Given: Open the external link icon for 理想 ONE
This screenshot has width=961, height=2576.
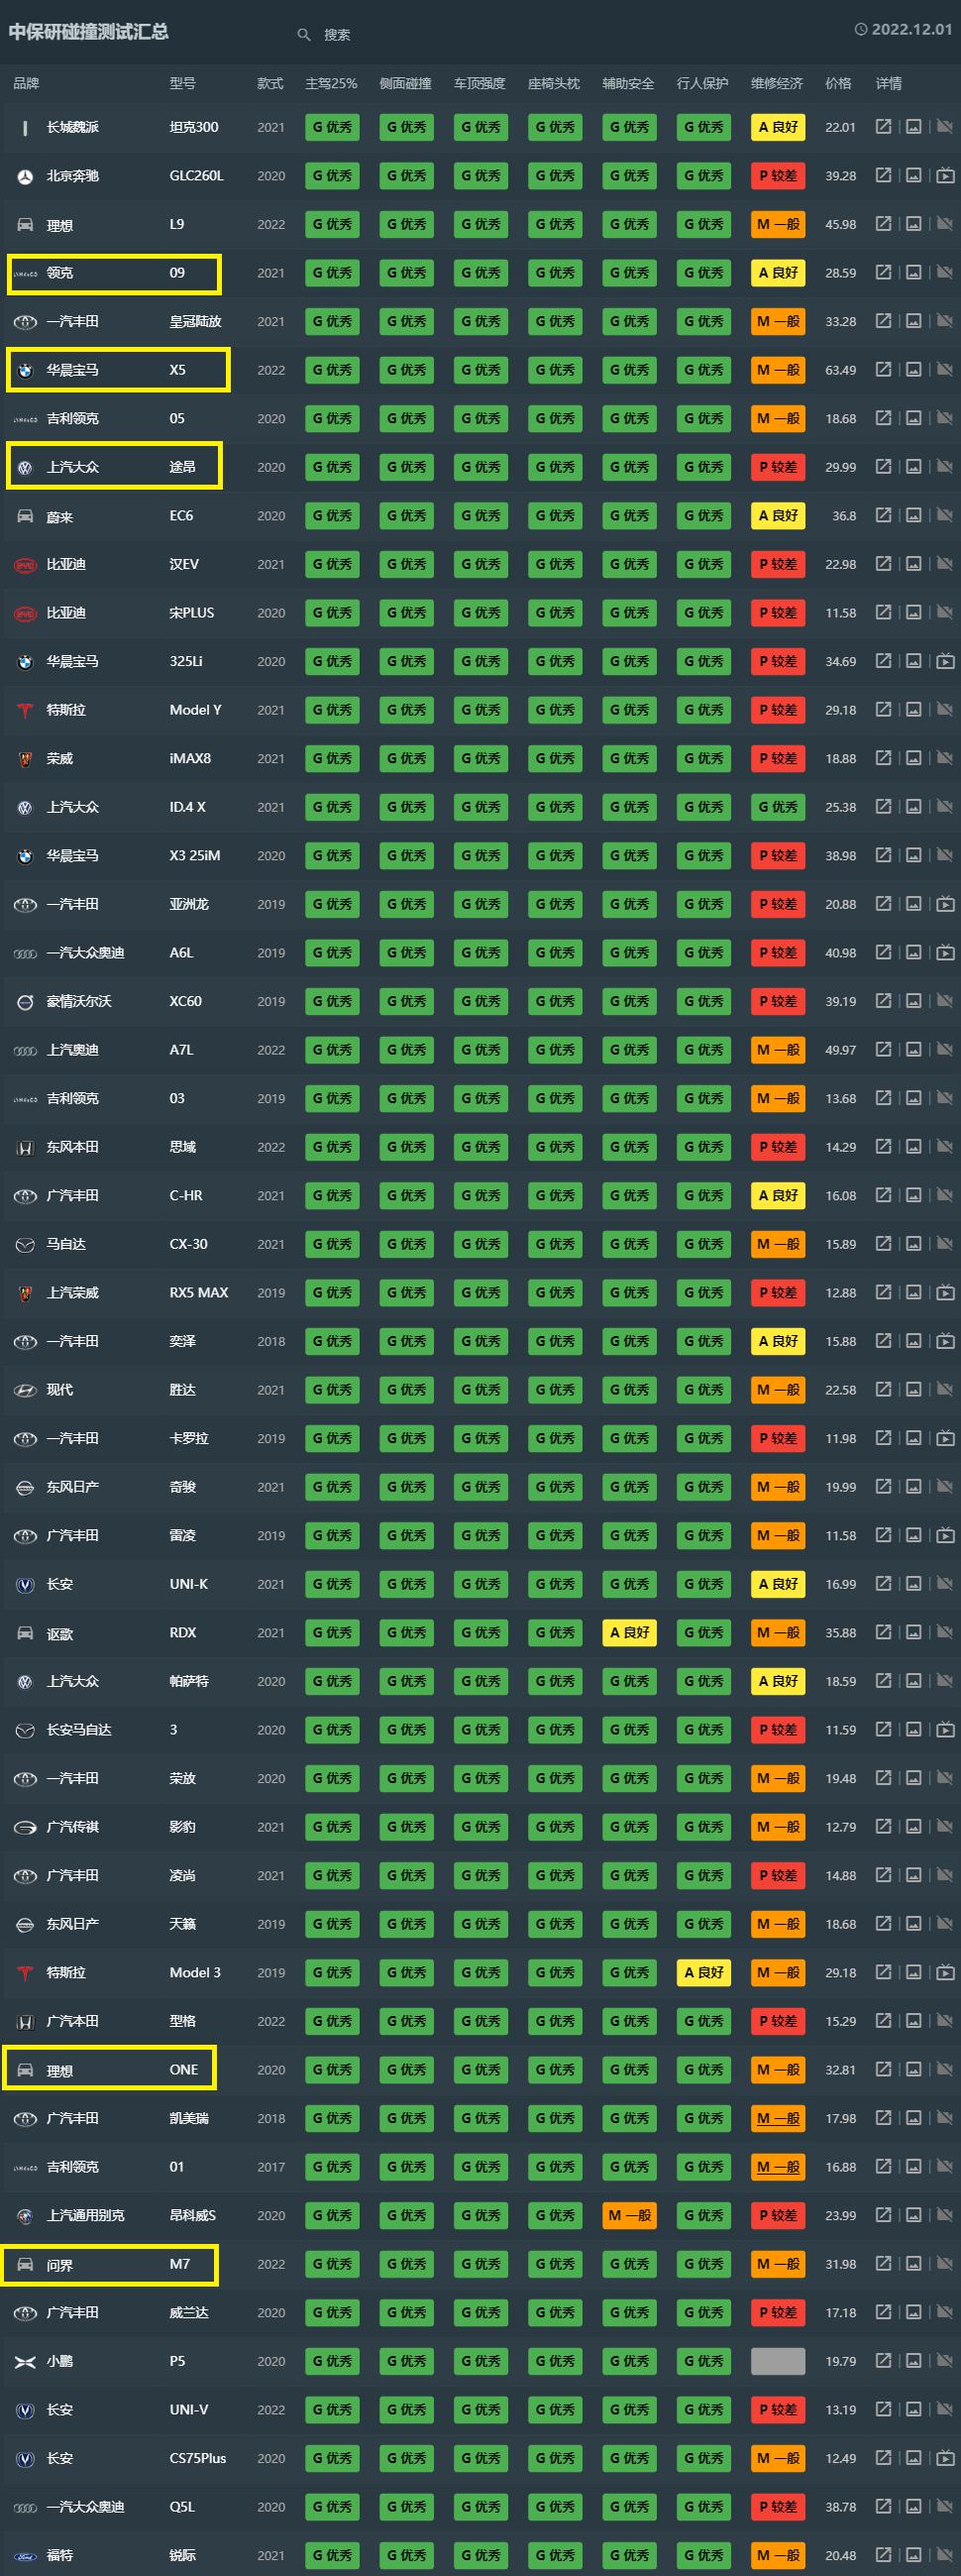Looking at the screenshot, I should pyautogui.click(x=883, y=2070).
